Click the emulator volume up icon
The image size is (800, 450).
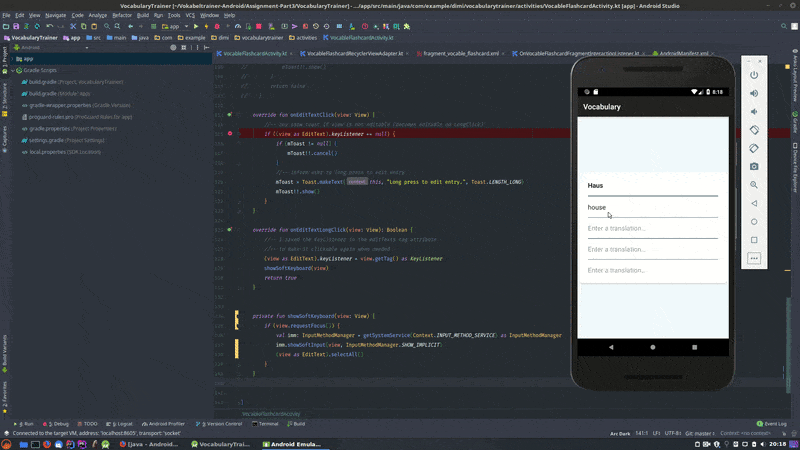pos(754,93)
